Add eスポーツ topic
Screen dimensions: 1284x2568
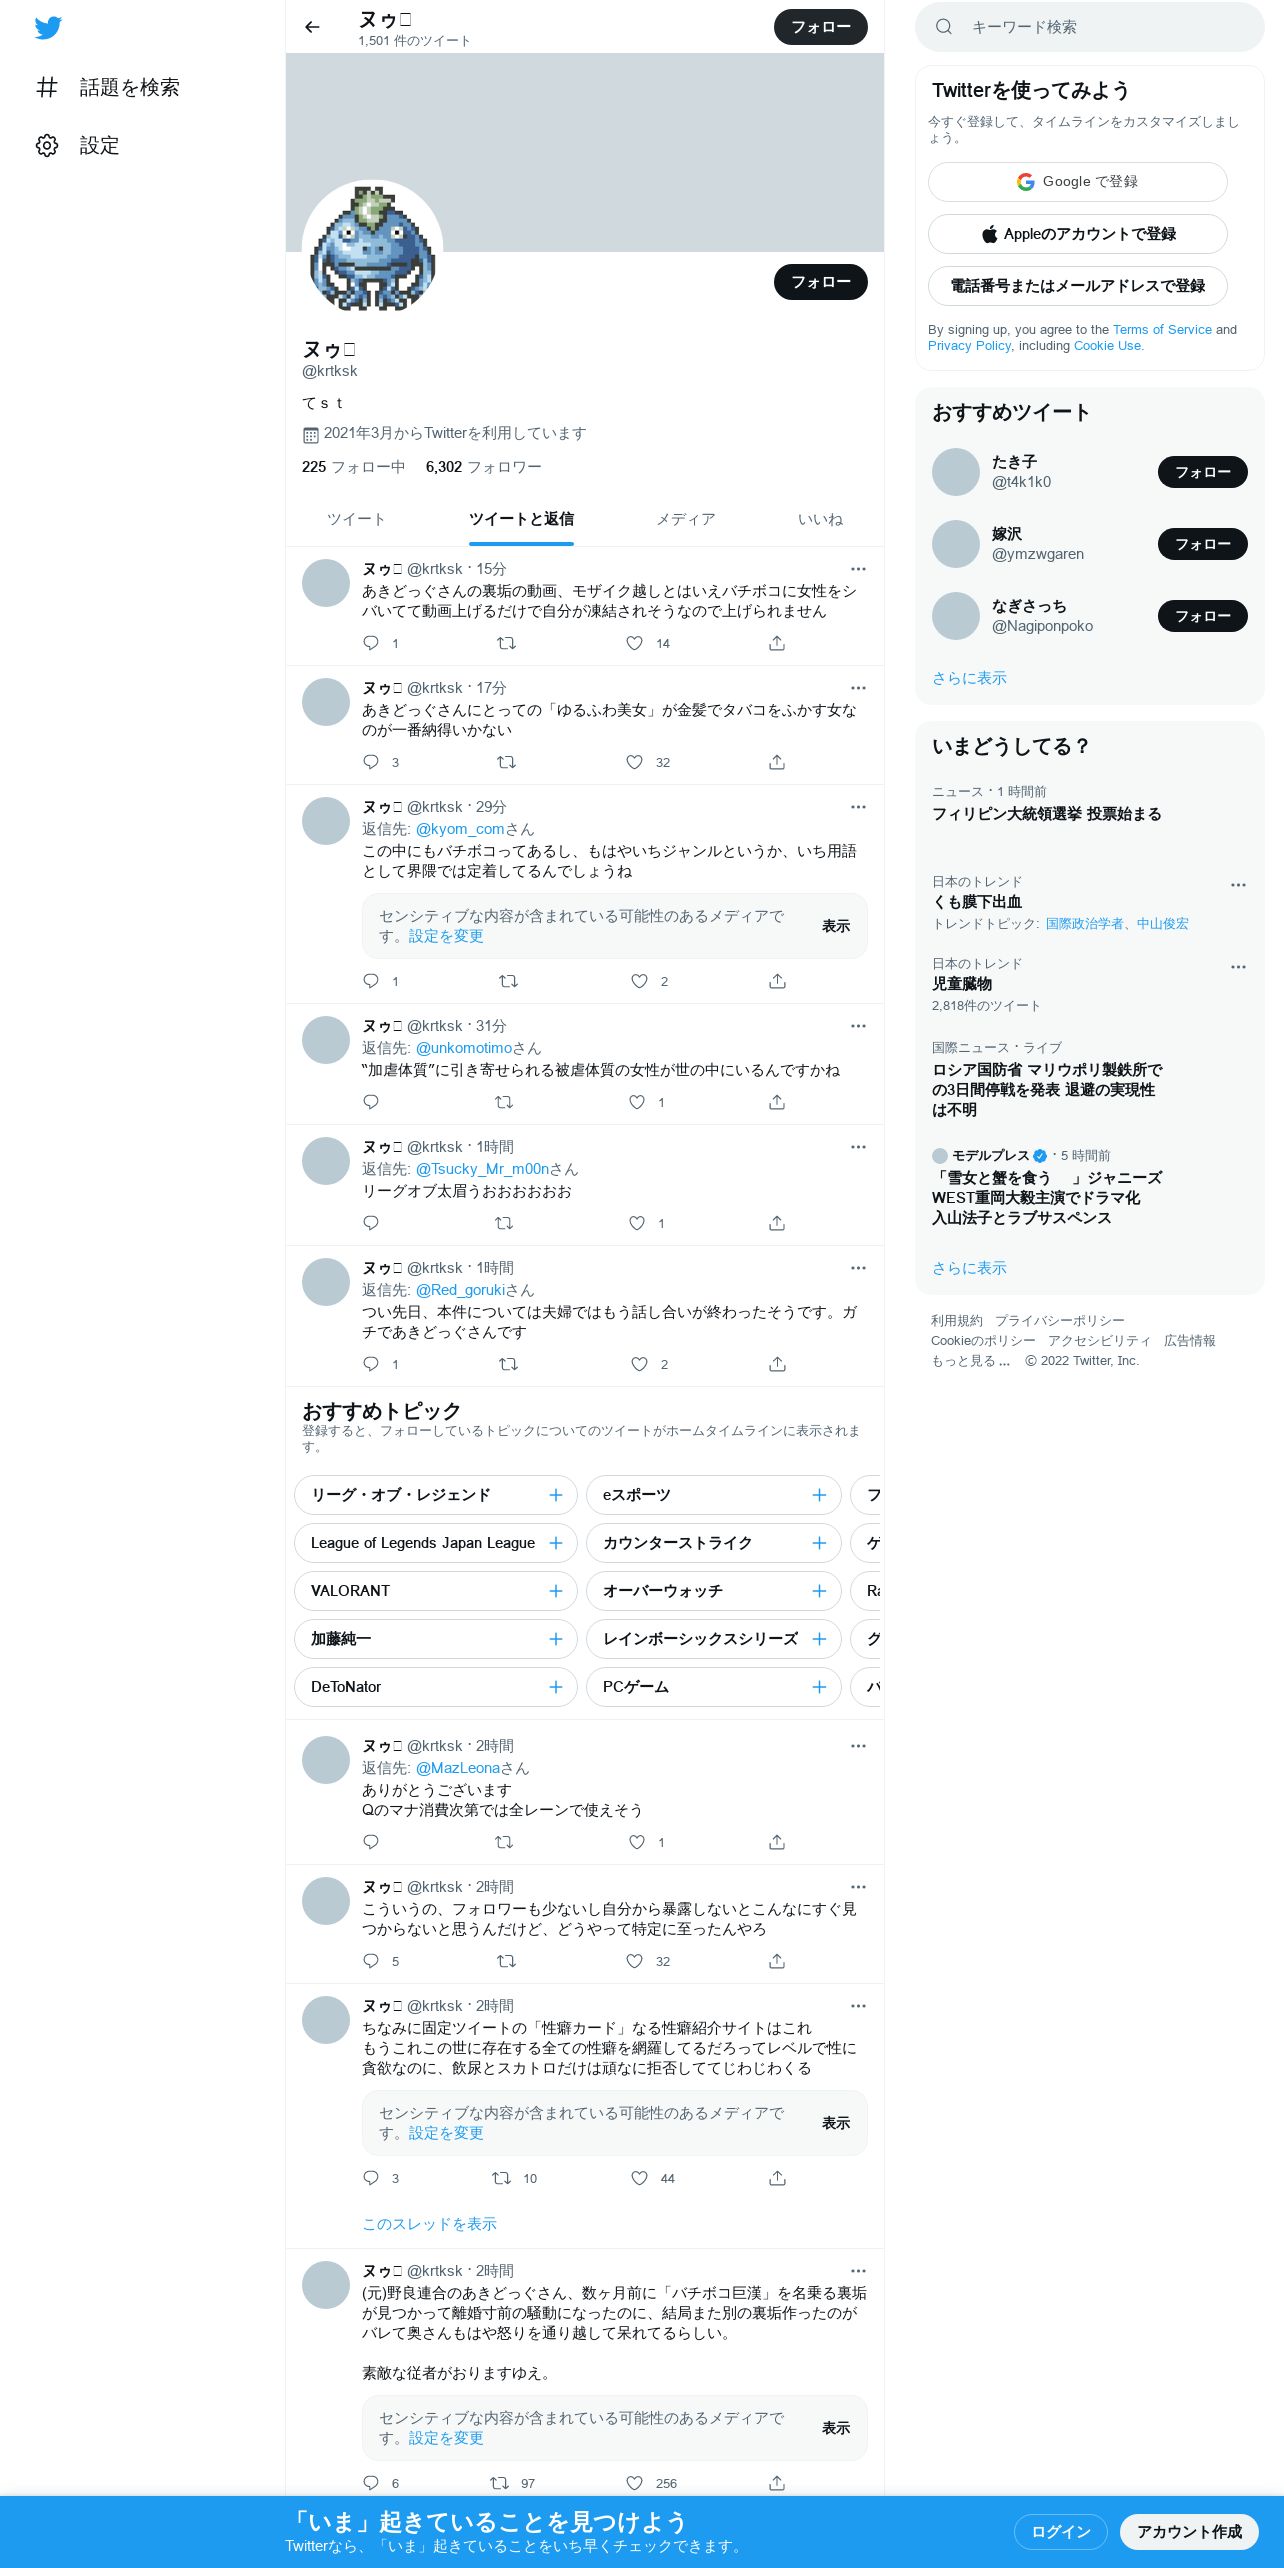(x=819, y=1495)
